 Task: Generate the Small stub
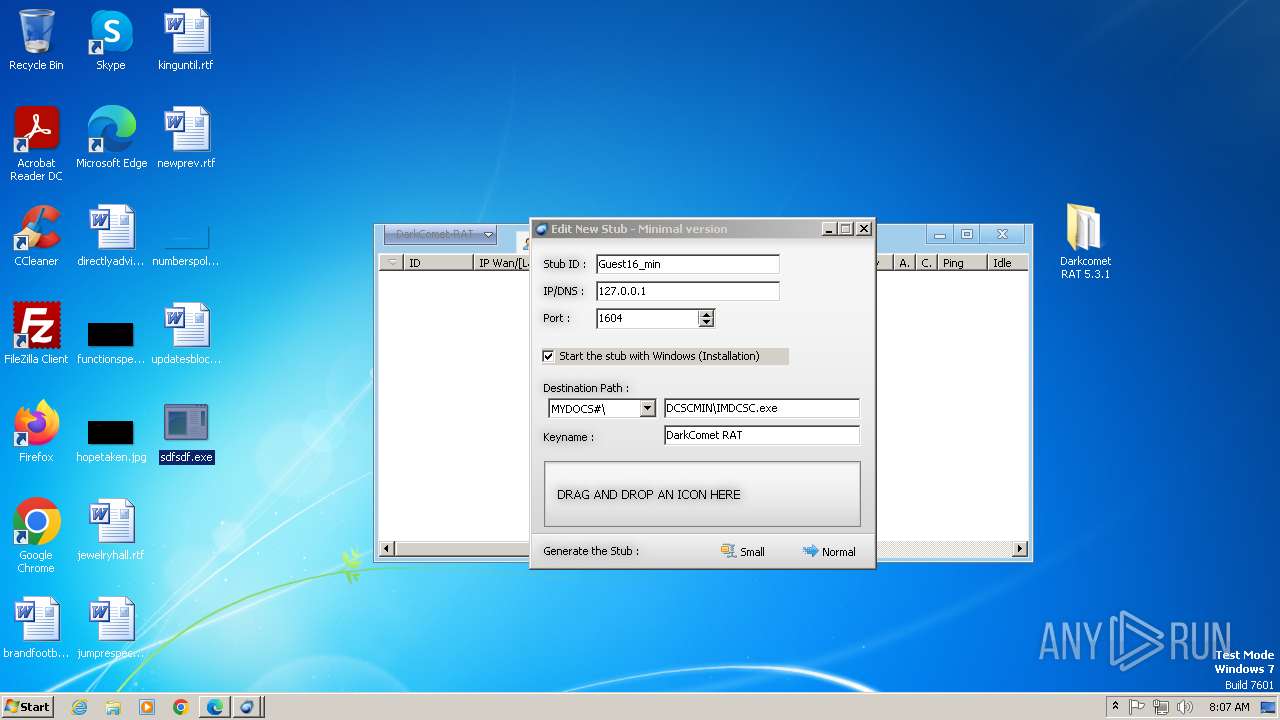pos(743,552)
